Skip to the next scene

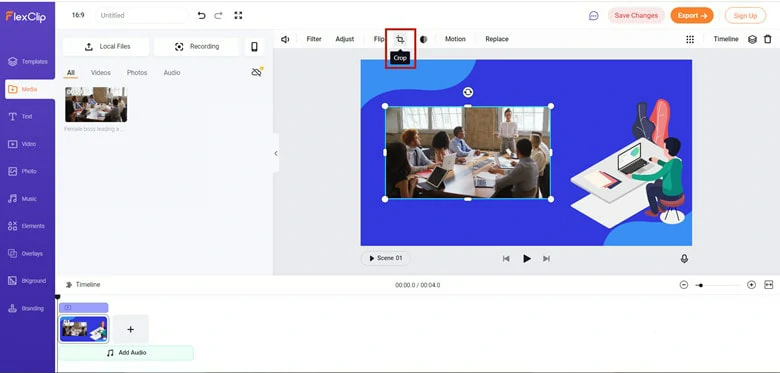[546, 259]
